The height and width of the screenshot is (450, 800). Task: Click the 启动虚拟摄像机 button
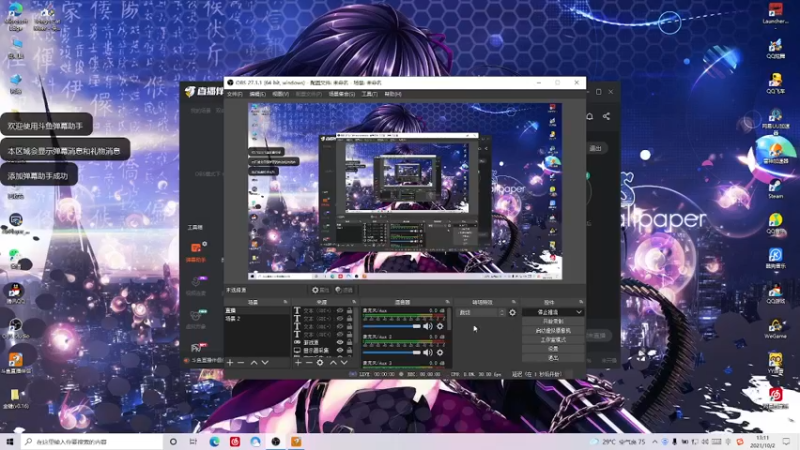[x=553, y=331]
